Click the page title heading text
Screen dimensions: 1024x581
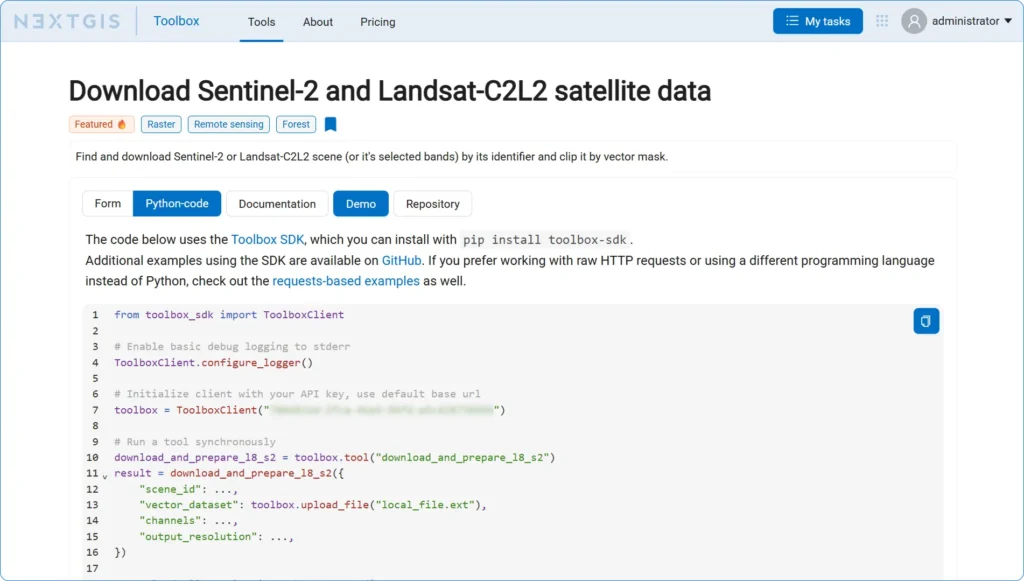tap(390, 91)
